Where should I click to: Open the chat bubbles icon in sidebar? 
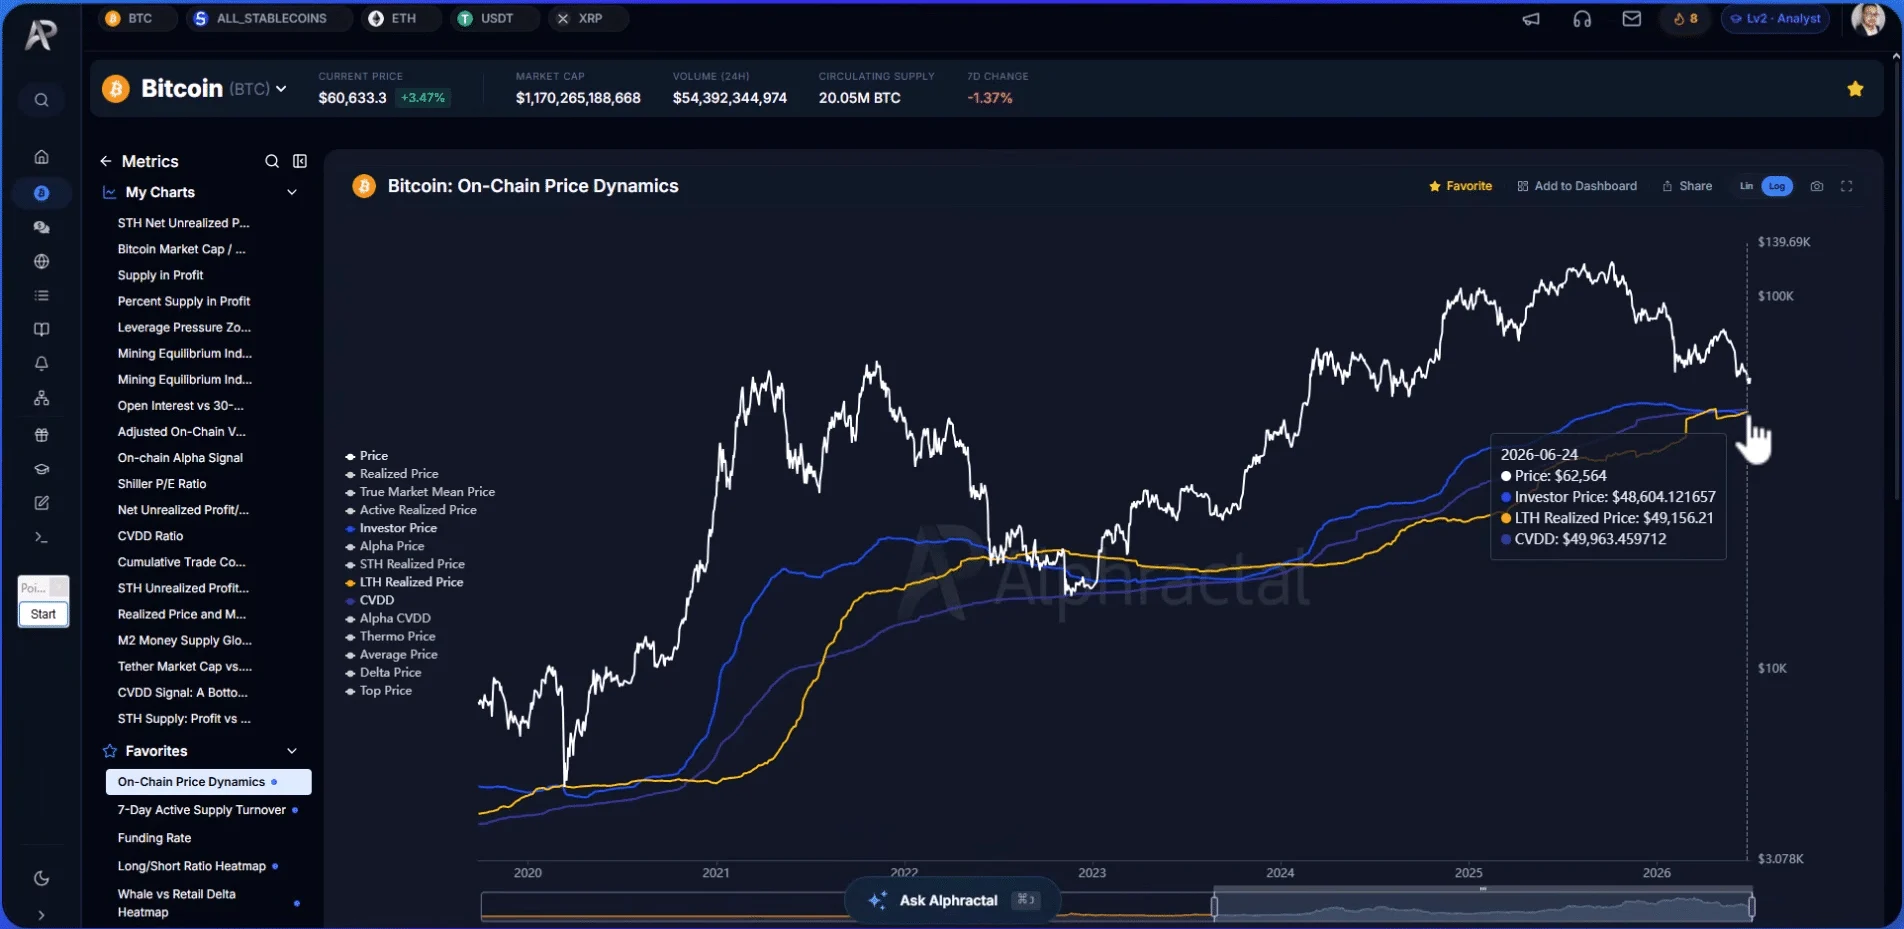[x=41, y=228]
